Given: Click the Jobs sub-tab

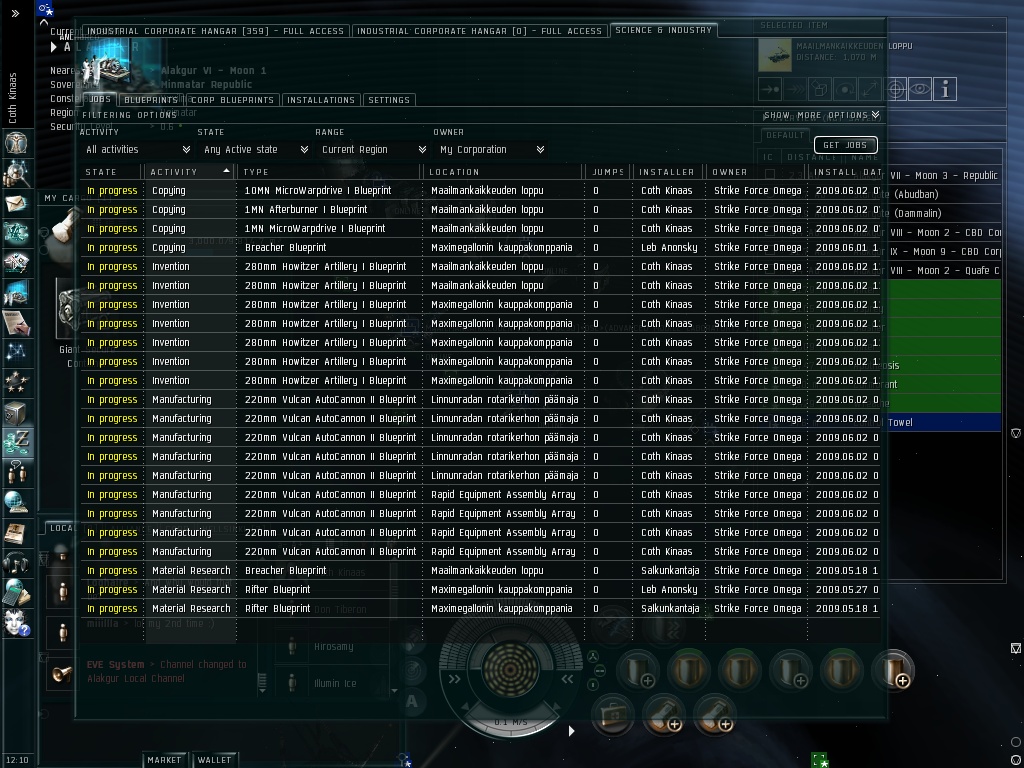Looking at the screenshot, I should point(99,100).
